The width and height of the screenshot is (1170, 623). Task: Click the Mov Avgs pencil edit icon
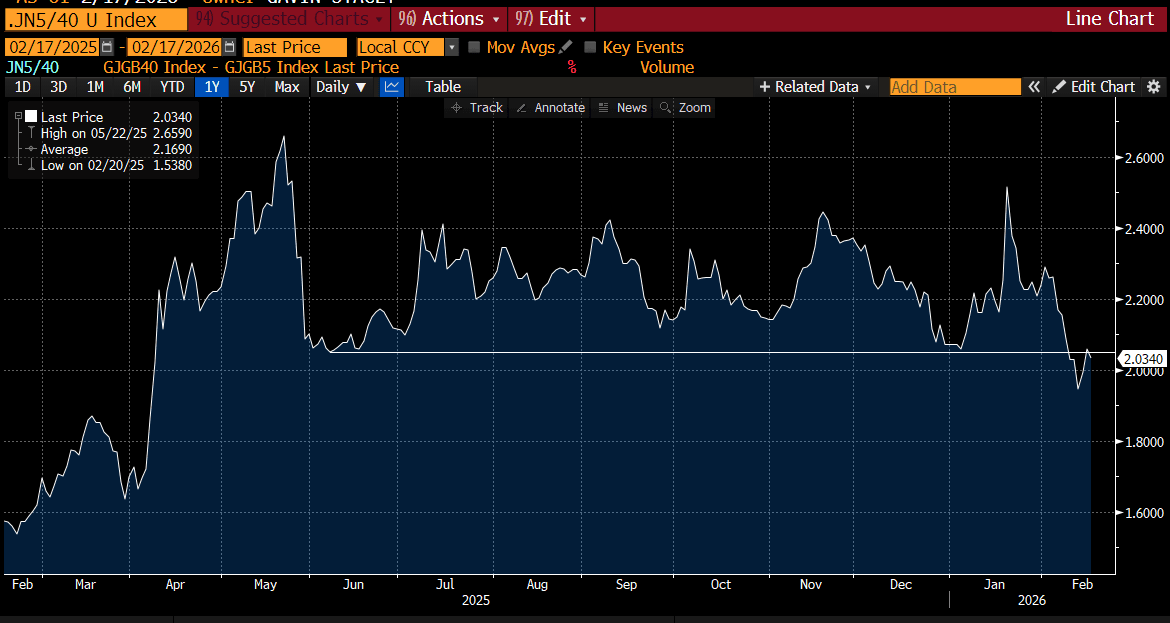coord(566,47)
